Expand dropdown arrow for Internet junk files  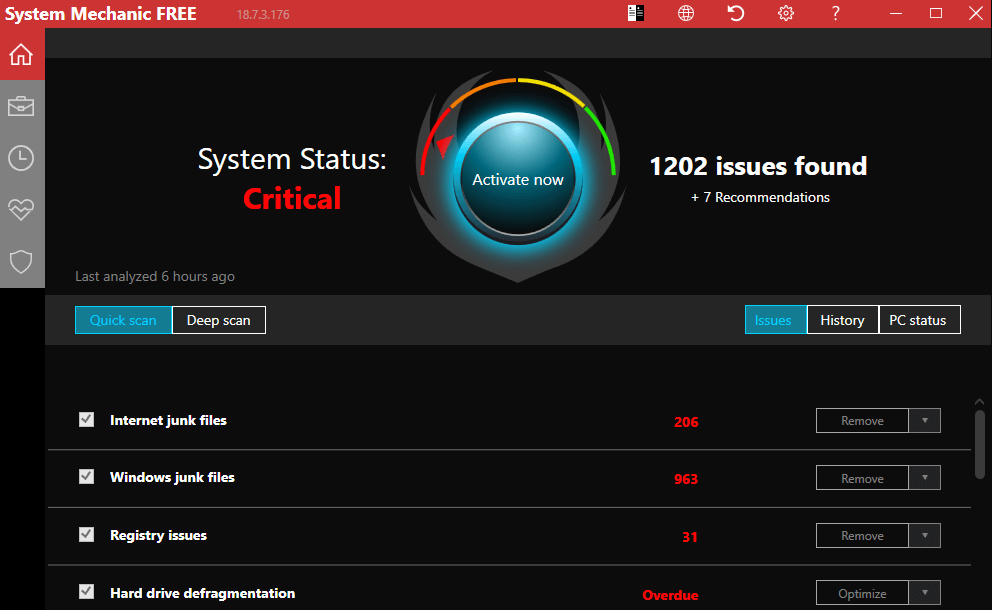(925, 421)
